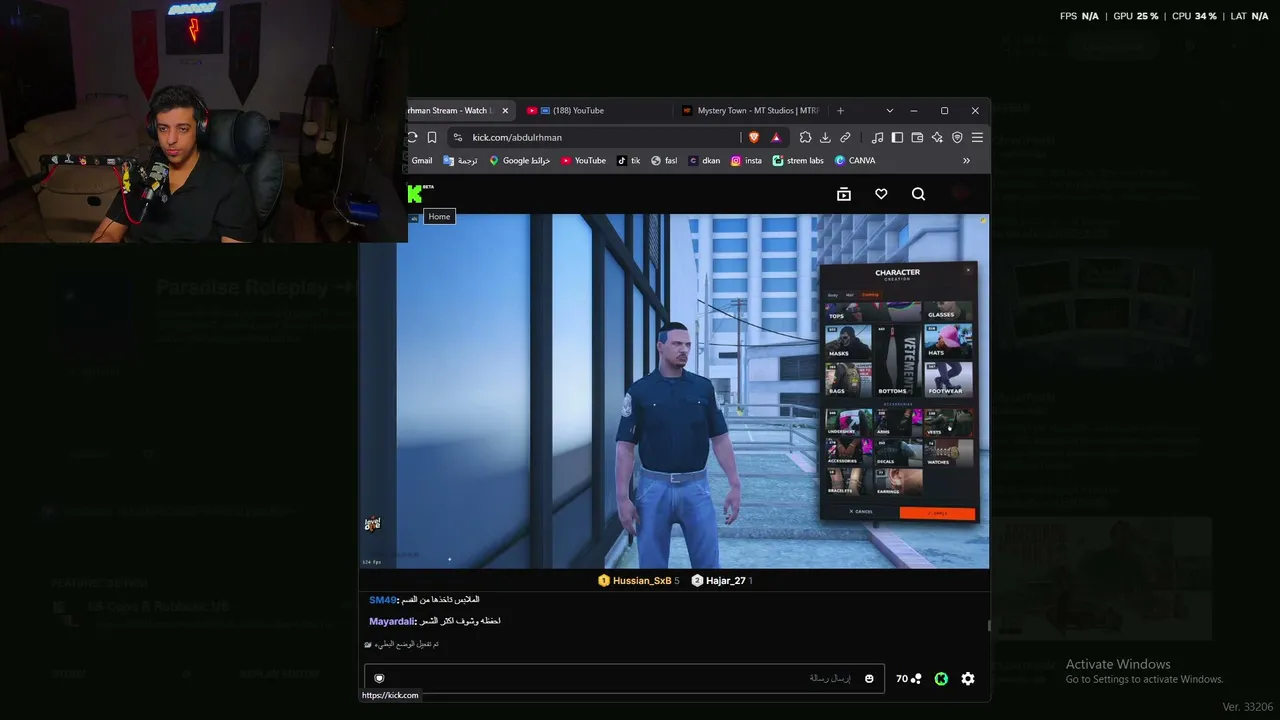Open the music playlist icon in toolbar
This screenshot has height=720, width=1280.
(x=877, y=137)
